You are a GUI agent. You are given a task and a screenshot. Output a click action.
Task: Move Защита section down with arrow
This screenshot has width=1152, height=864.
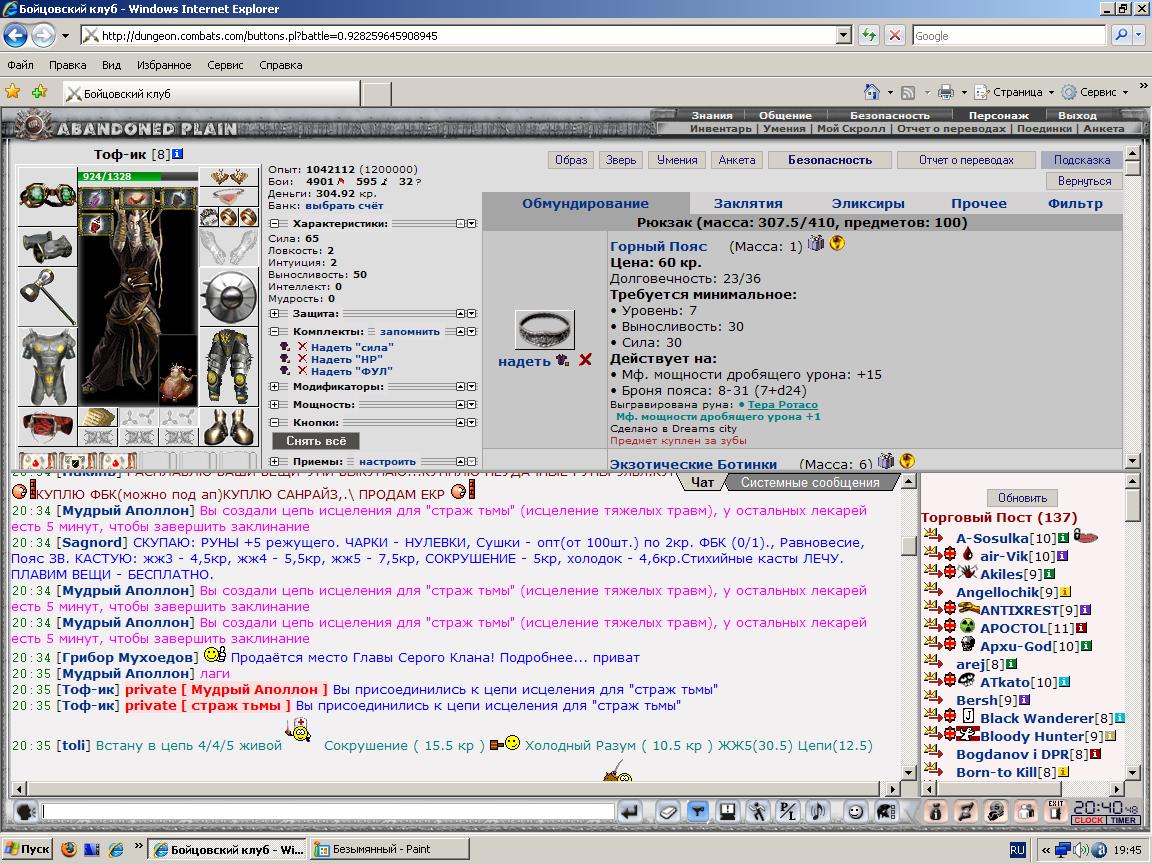[x=472, y=313]
